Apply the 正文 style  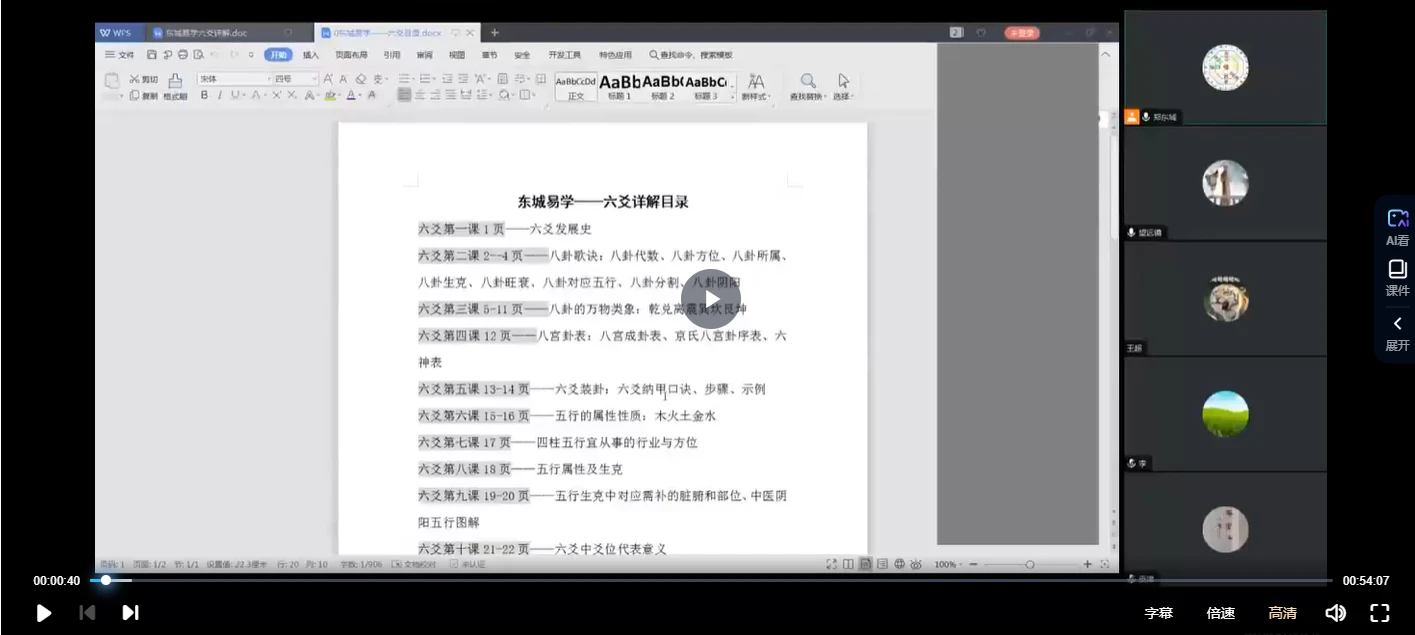(576, 87)
